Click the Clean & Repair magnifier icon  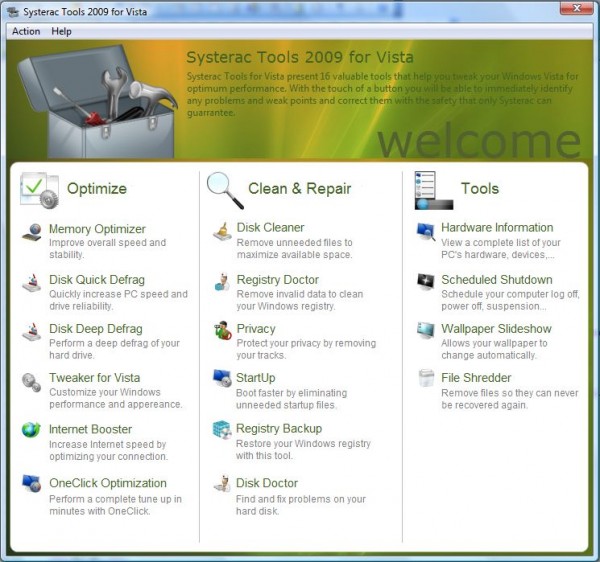tap(225, 191)
